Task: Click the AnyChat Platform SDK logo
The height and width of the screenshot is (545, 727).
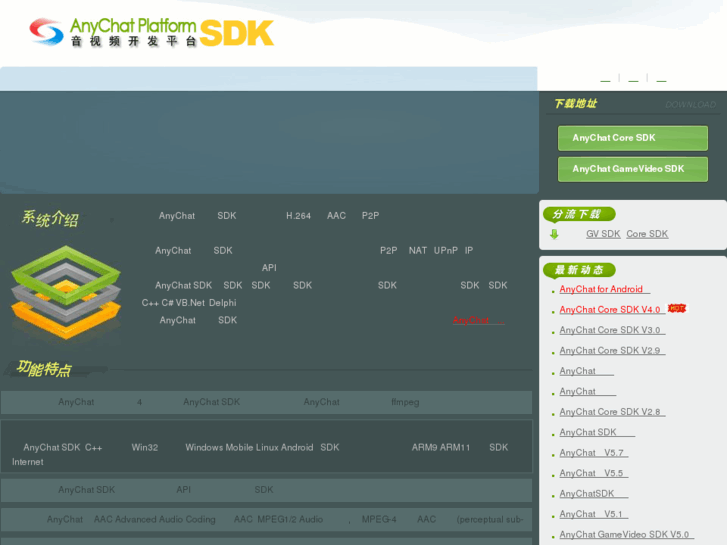Action: (152, 32)
